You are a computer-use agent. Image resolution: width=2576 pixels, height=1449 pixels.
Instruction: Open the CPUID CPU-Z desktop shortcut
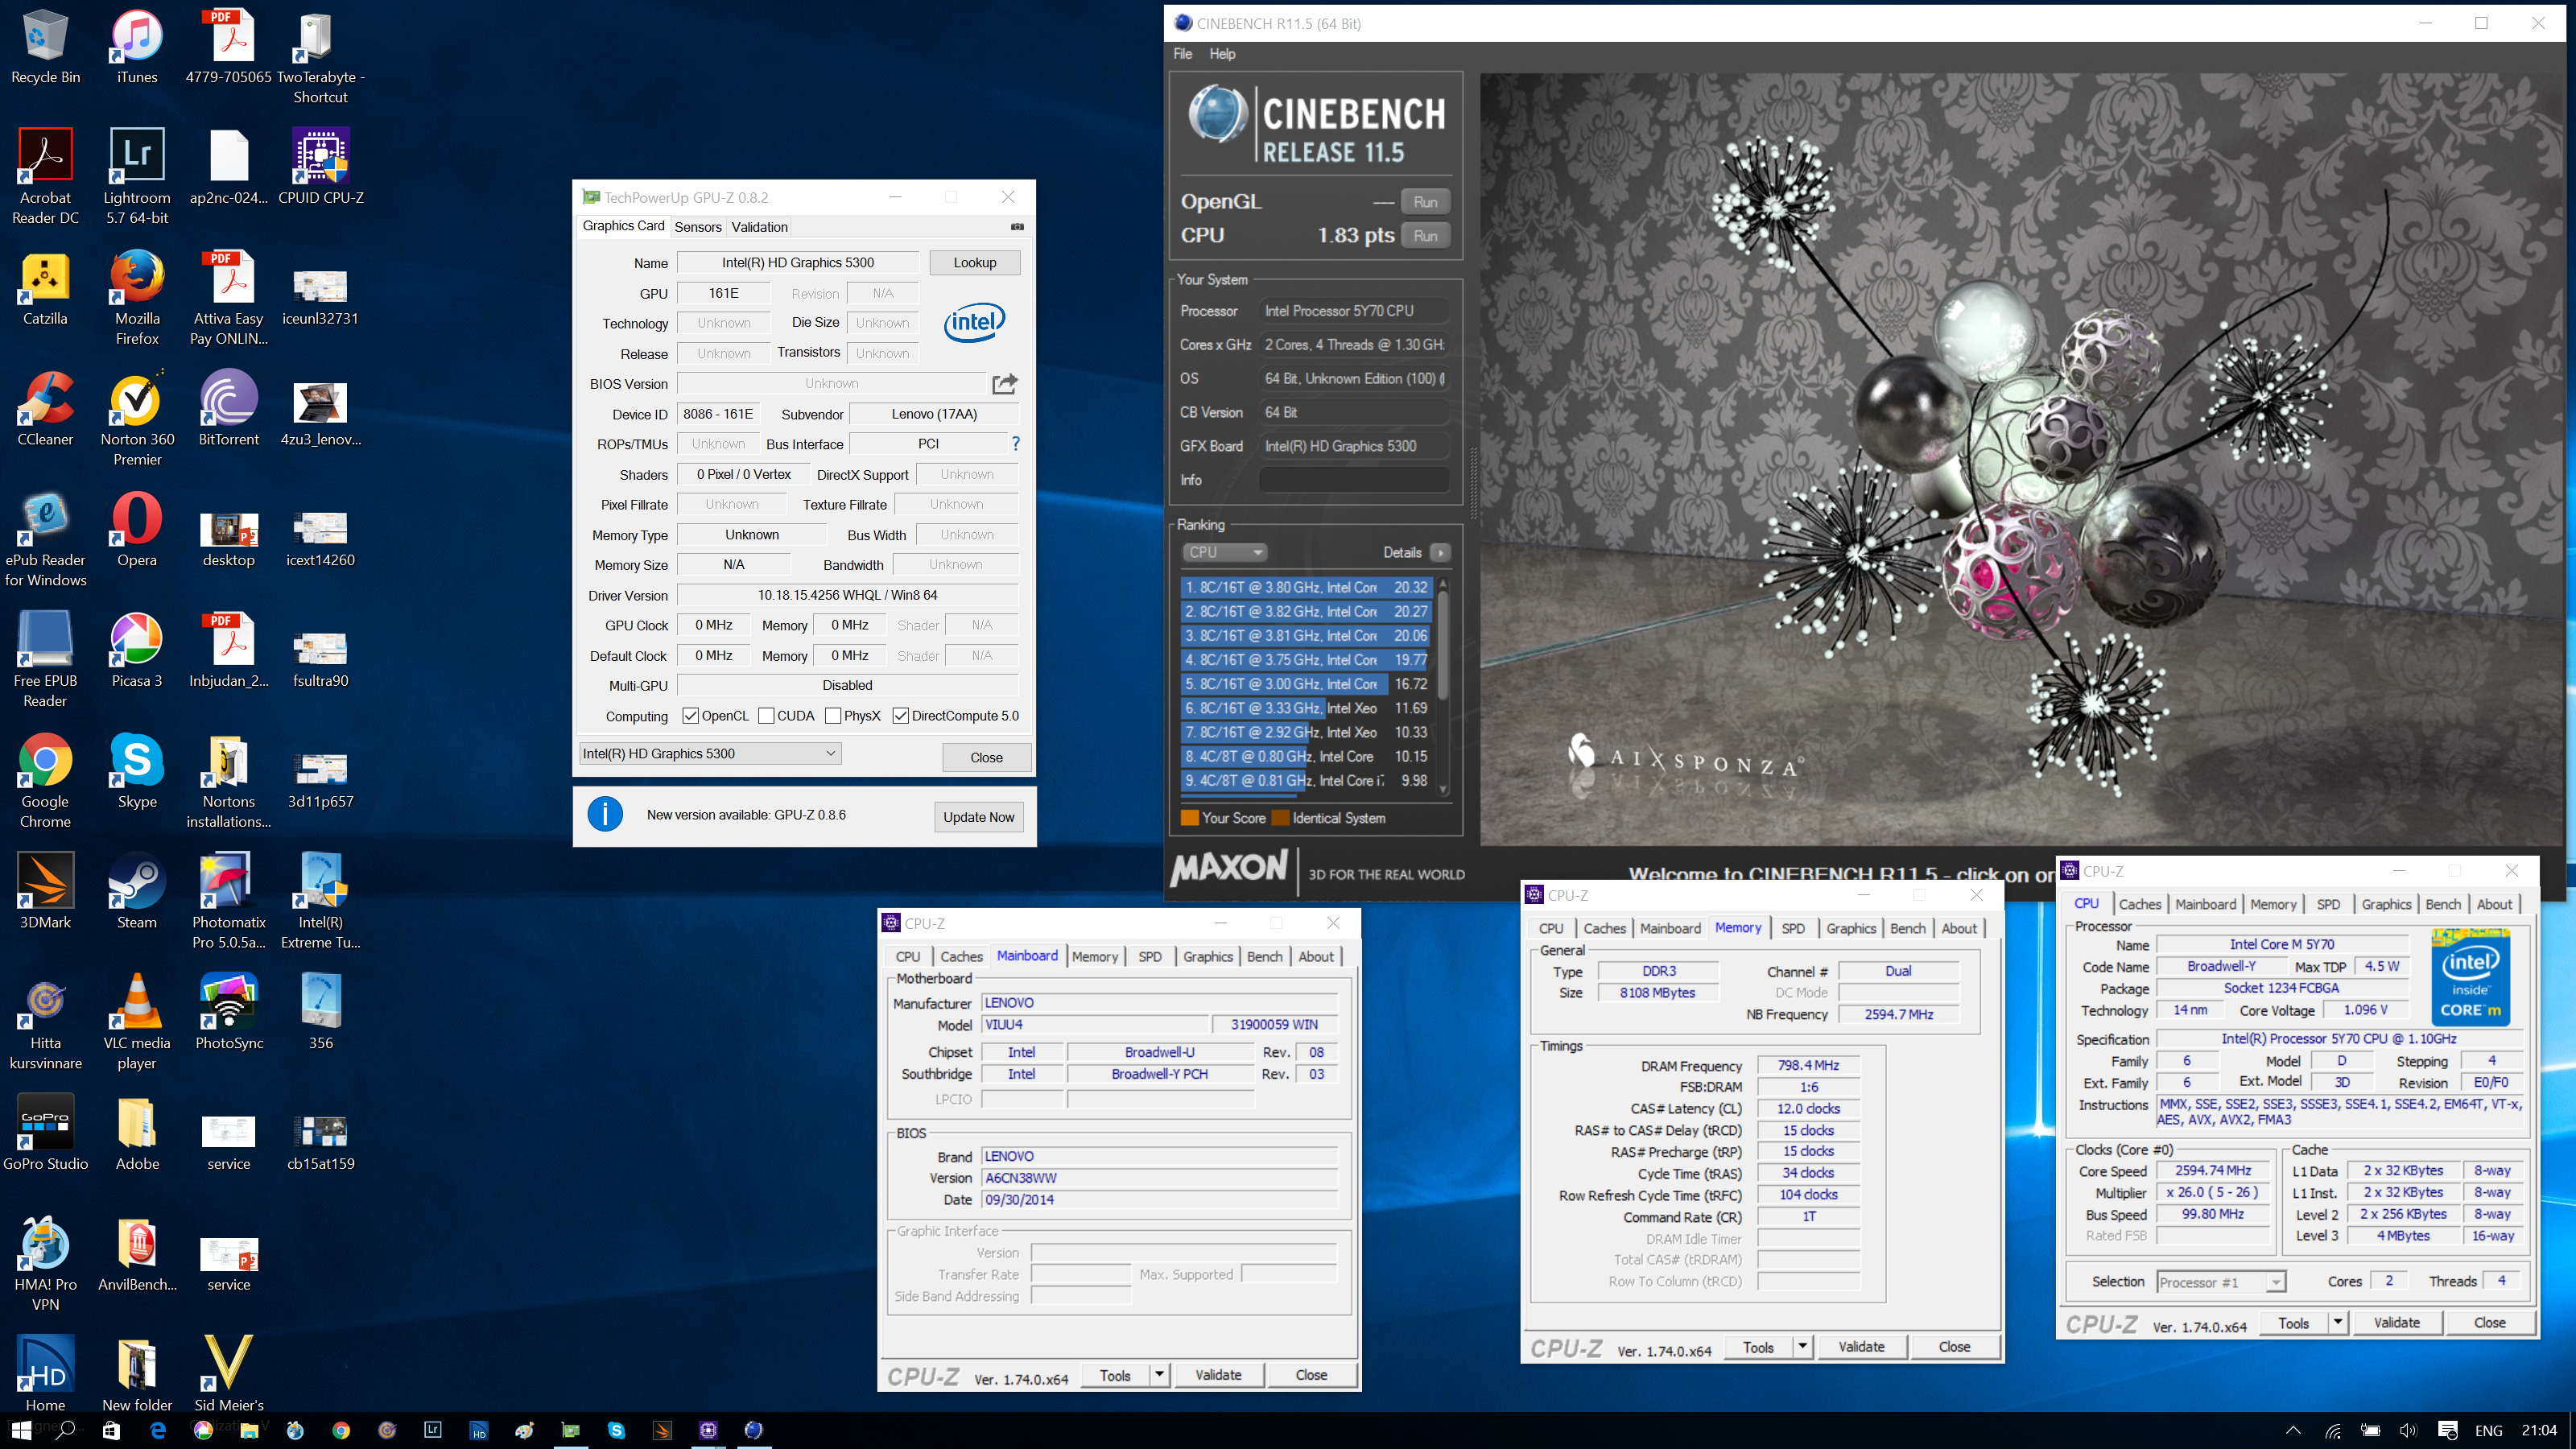(321, 167)
